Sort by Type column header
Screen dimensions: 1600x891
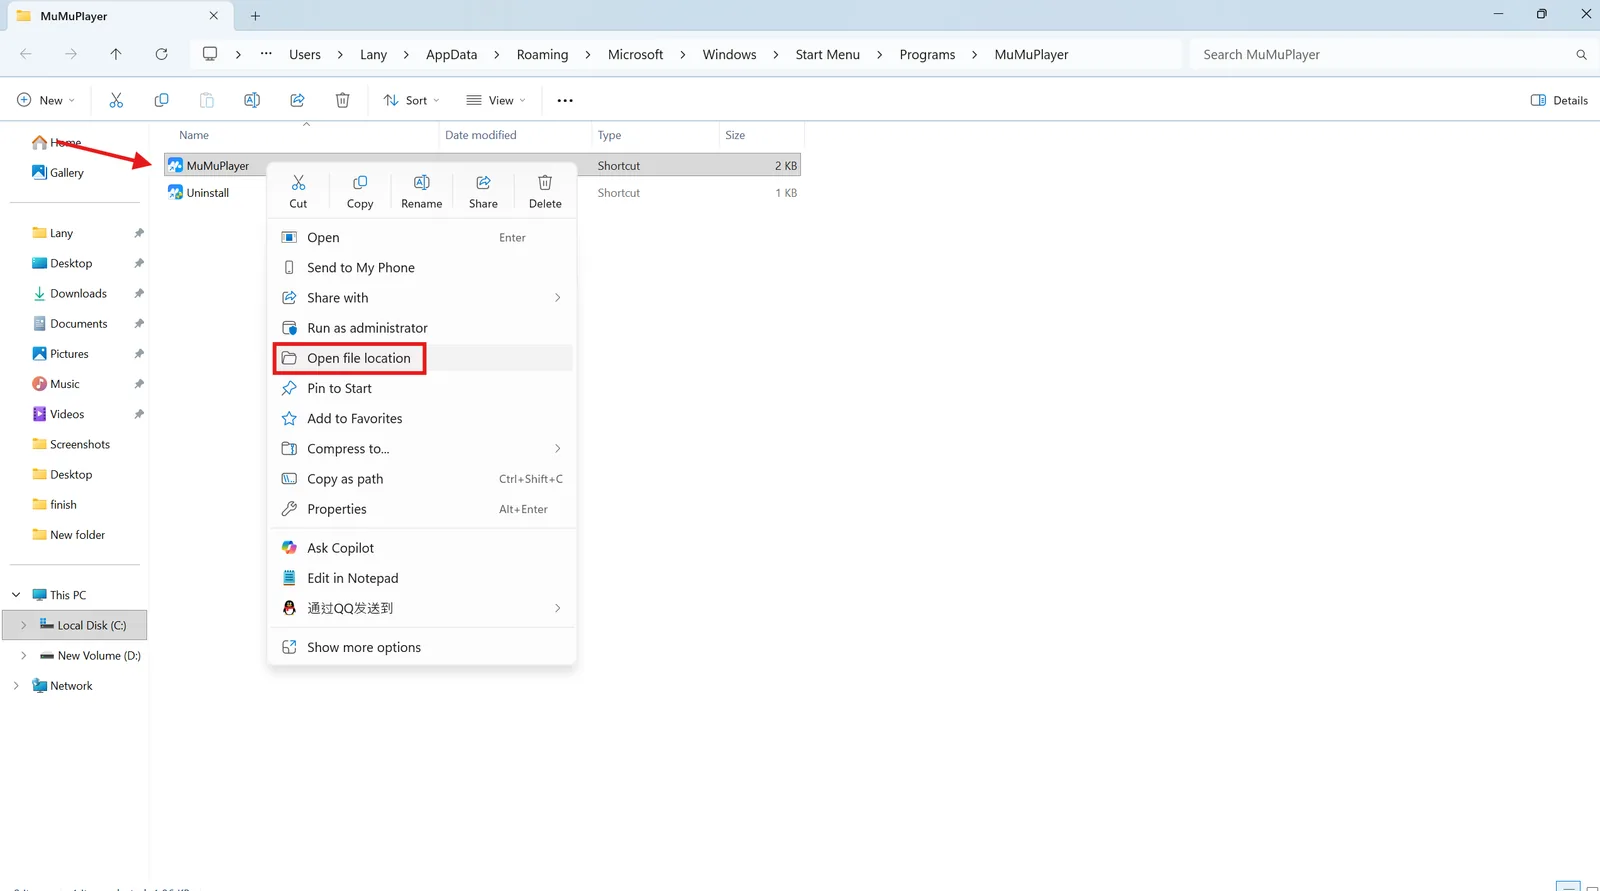click(655, 135)
